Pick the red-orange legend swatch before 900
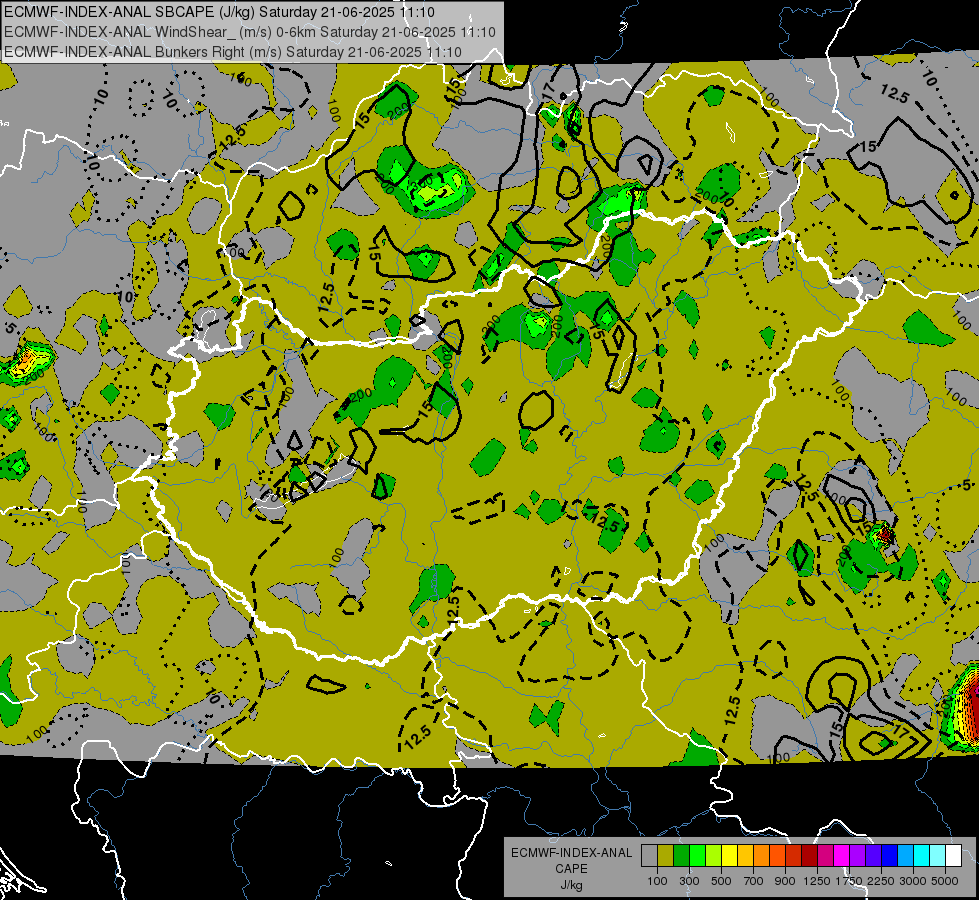Image resolution: width=979 pixels, height=900 pixels. tap(777, 855)
